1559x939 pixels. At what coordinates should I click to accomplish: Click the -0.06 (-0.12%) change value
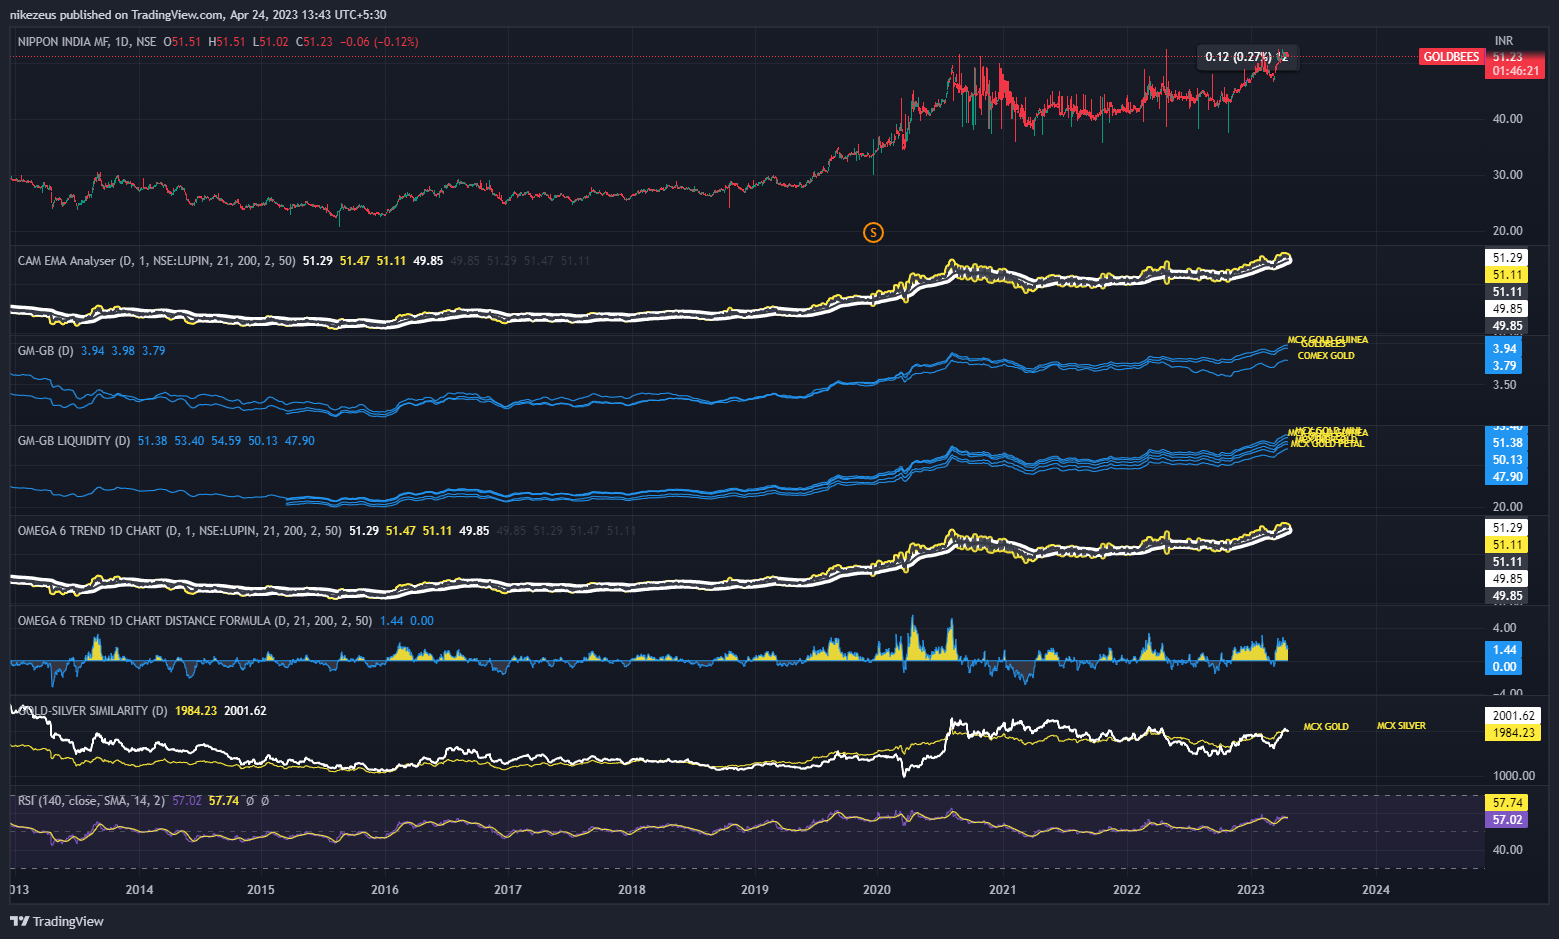(379, 42)
